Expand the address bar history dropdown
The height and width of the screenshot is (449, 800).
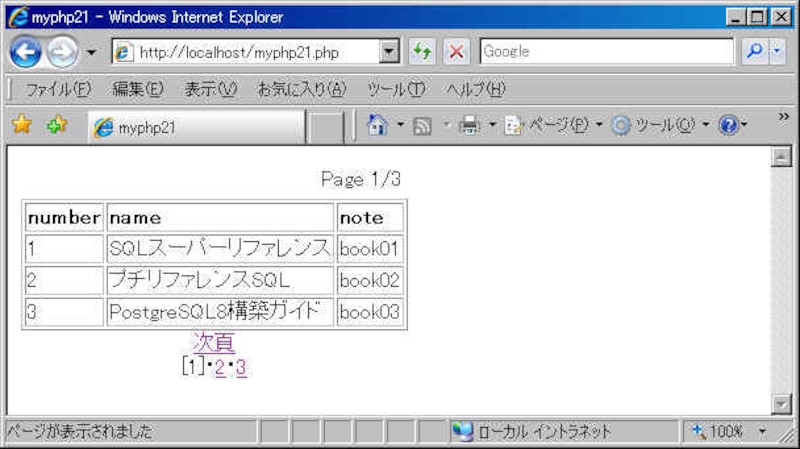coord(389,52)
